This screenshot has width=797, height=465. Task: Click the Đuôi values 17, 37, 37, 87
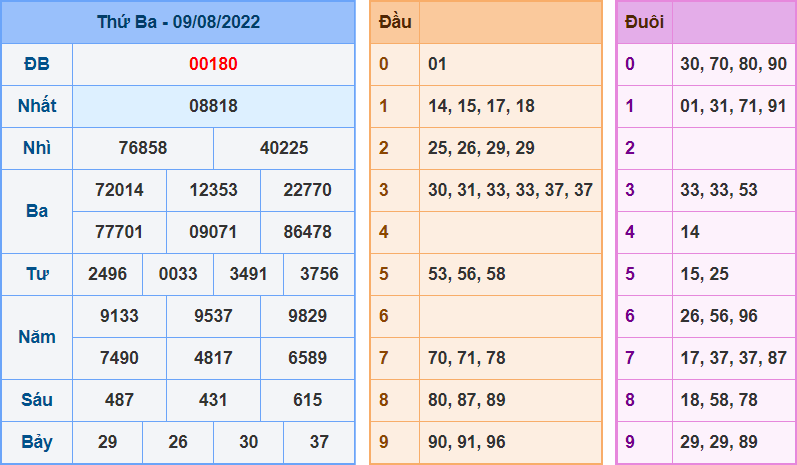click(x=733, y=358)
